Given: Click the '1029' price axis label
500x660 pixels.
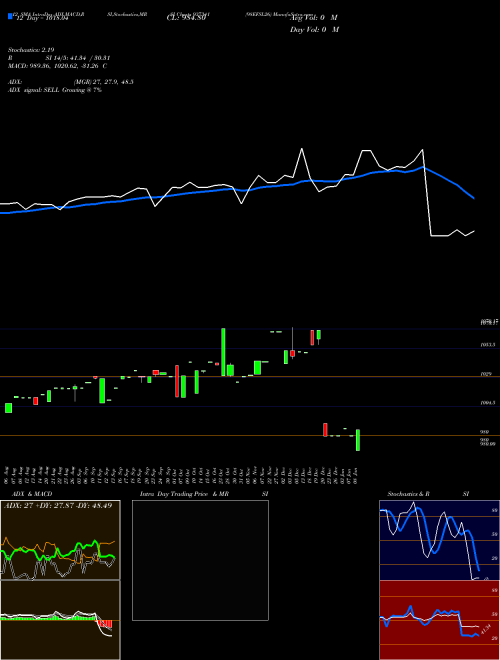Looking at the screenshot, I should [487, 374].
